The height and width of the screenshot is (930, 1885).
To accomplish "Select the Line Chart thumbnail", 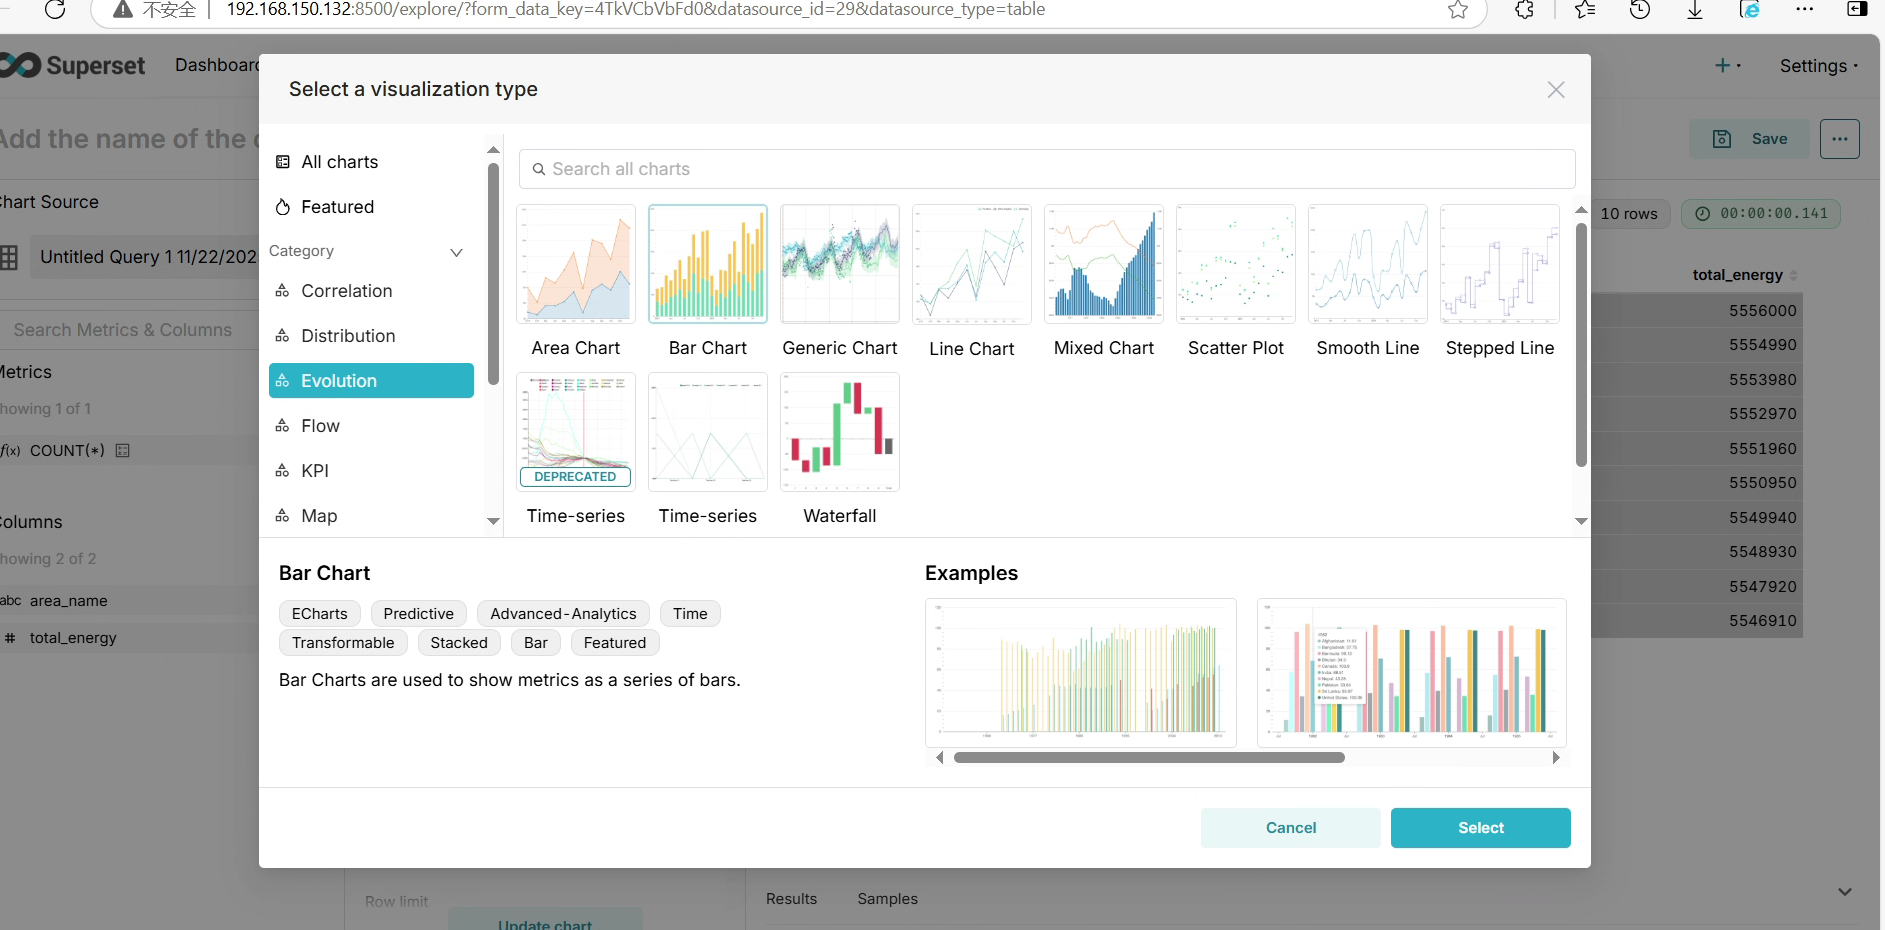I will [x=972, y=264].
